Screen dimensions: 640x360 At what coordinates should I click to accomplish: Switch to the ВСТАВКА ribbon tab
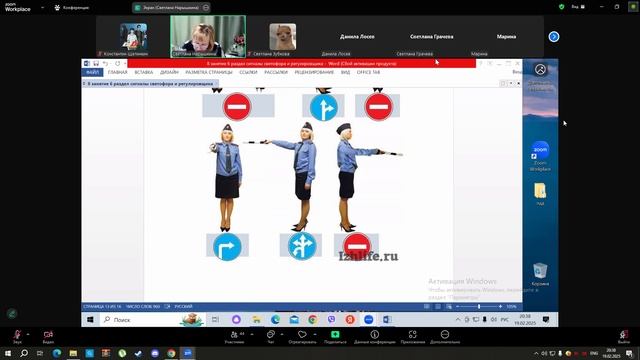pyautogui.click(x=144, y=72)
